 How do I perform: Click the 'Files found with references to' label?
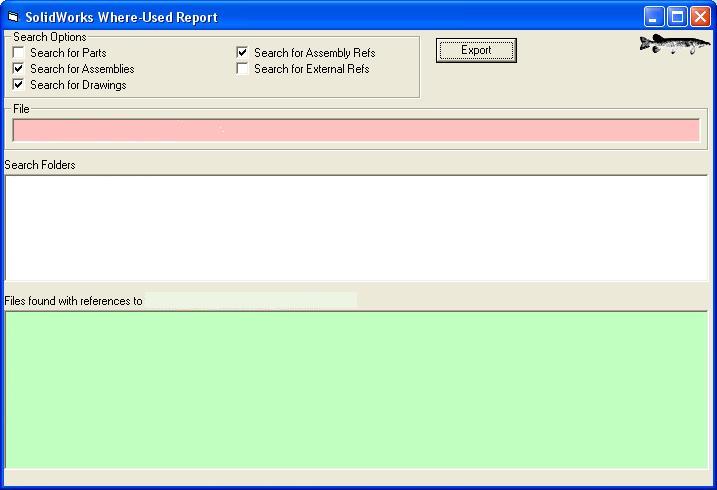(x=73, y=301)
